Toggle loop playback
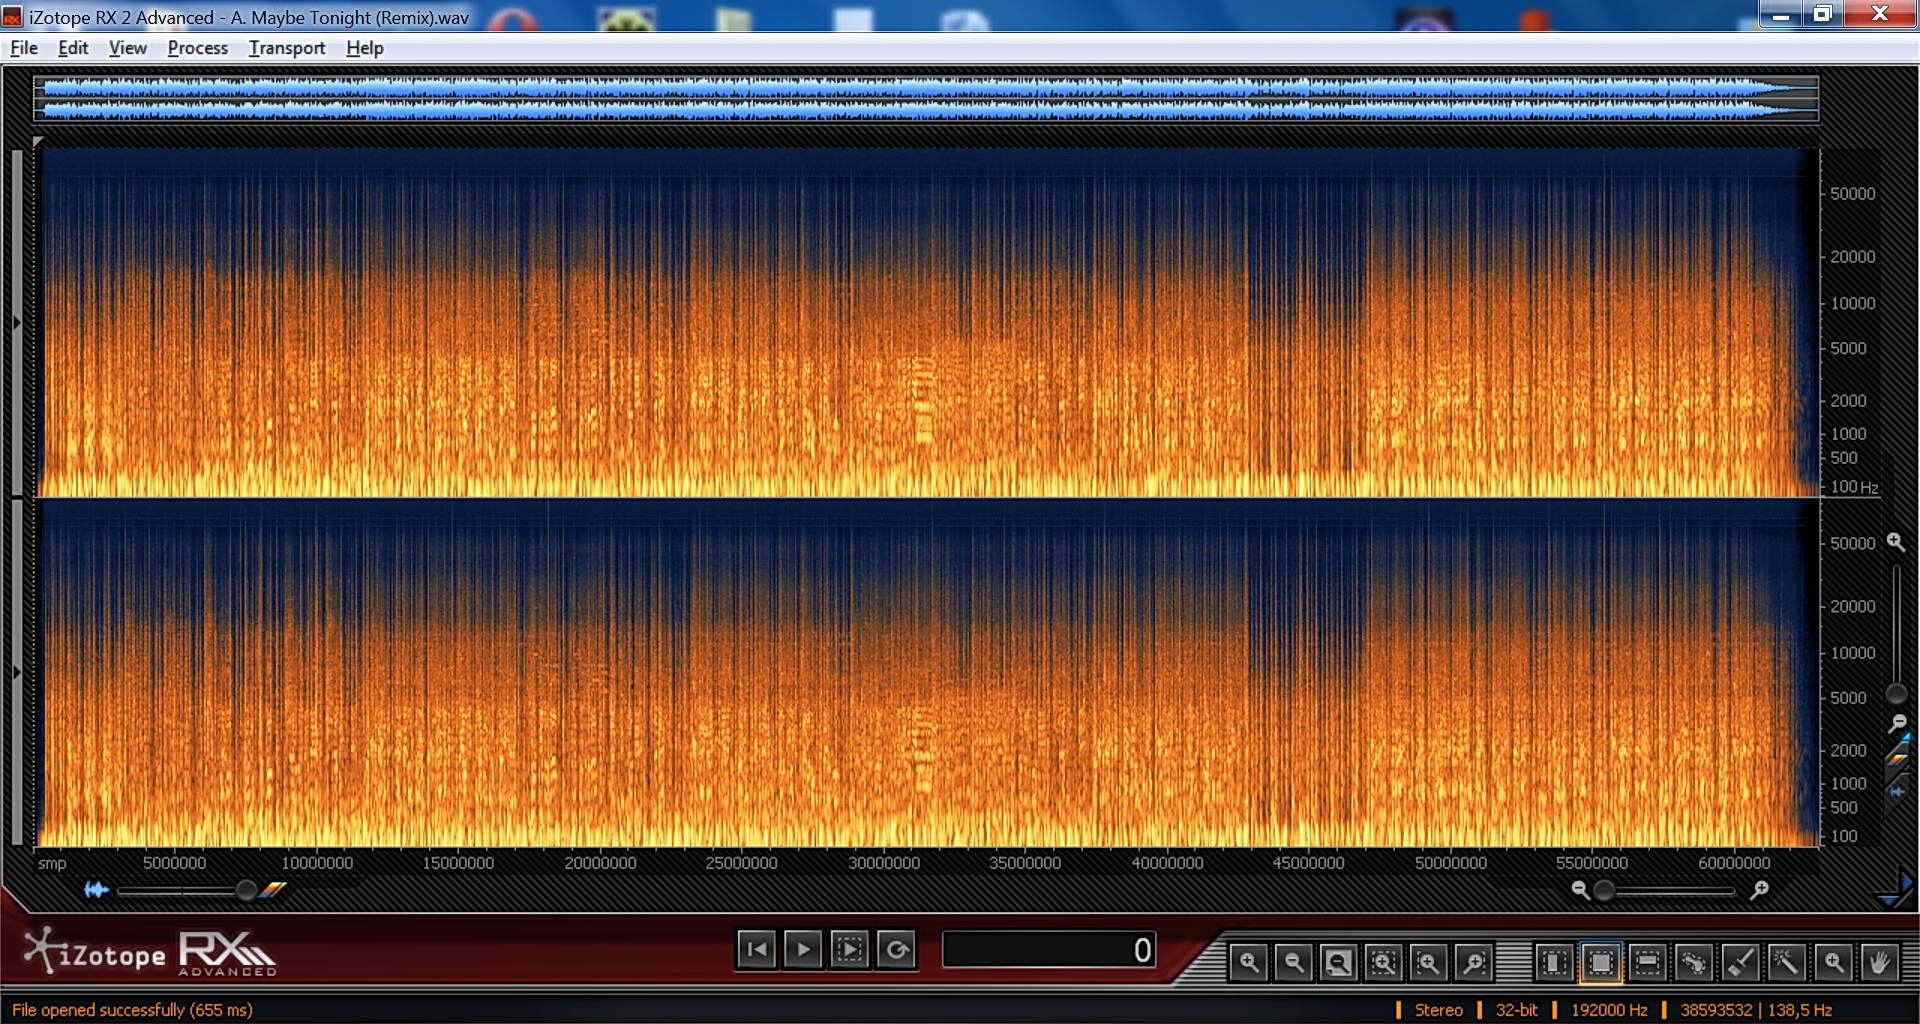1920x1024 pixels. (x=897, y=949)
